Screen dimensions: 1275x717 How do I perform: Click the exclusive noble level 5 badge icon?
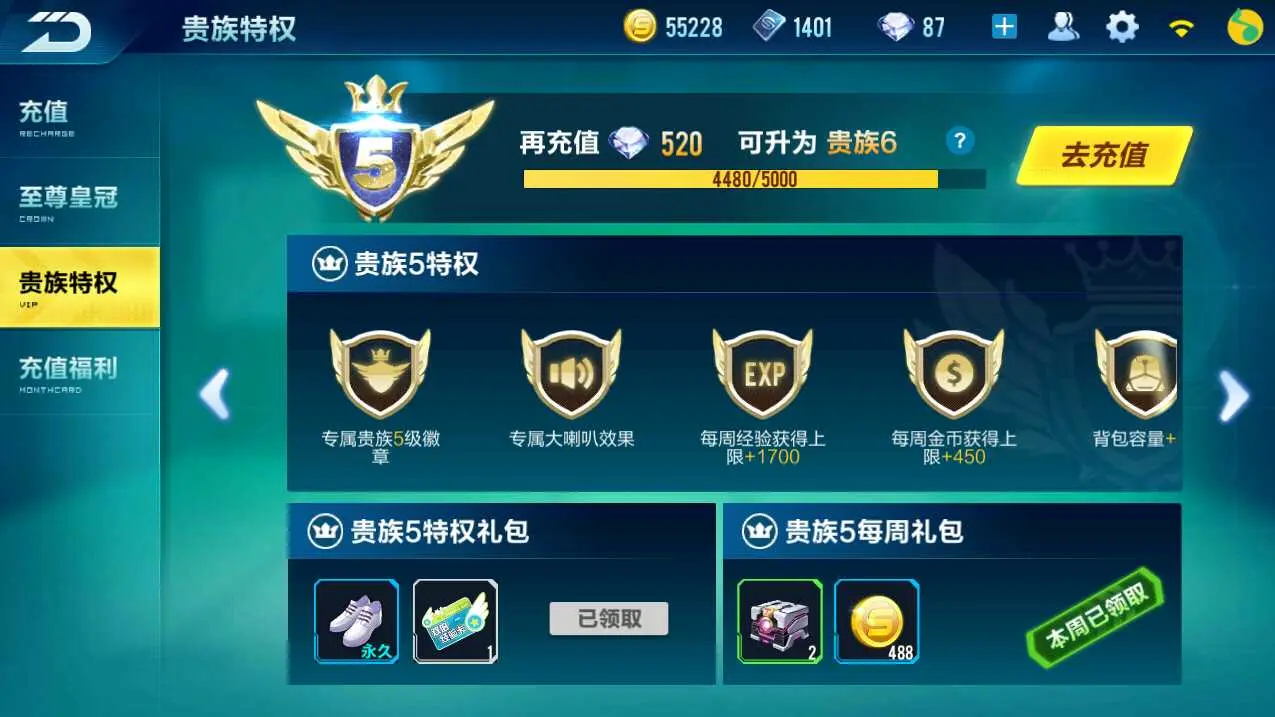coord(380,373)
